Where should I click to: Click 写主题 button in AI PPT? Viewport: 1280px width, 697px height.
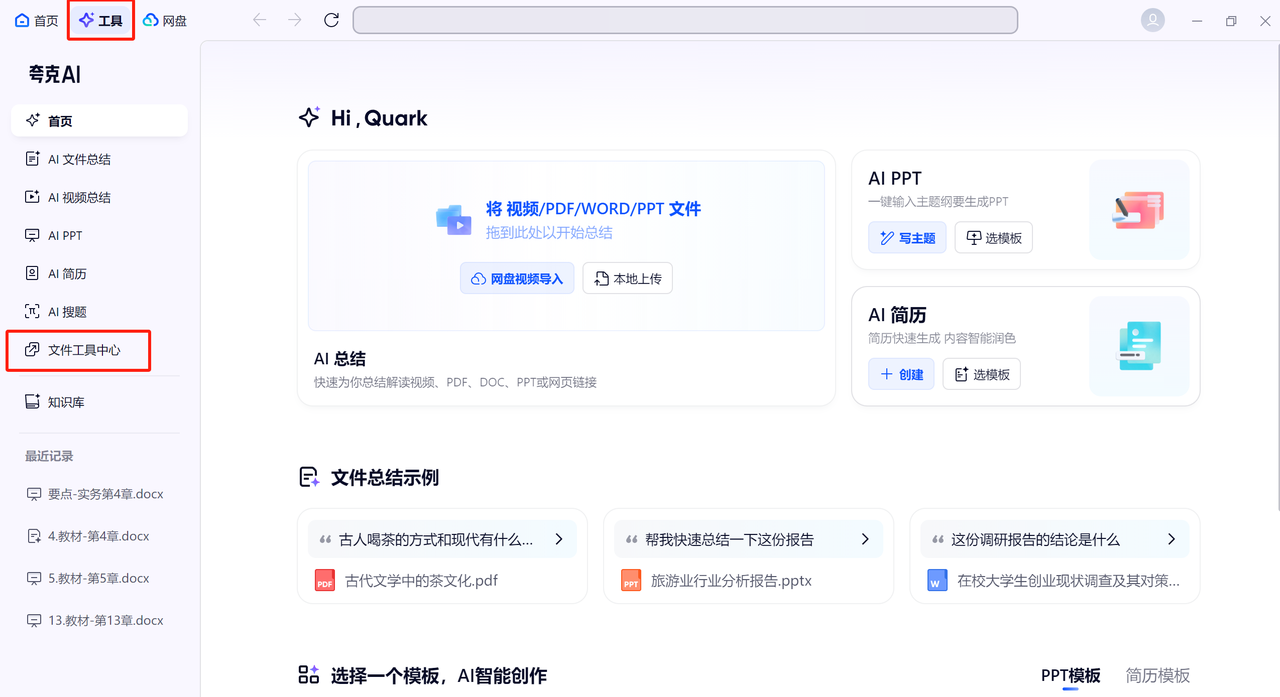(x=907, y=238)
